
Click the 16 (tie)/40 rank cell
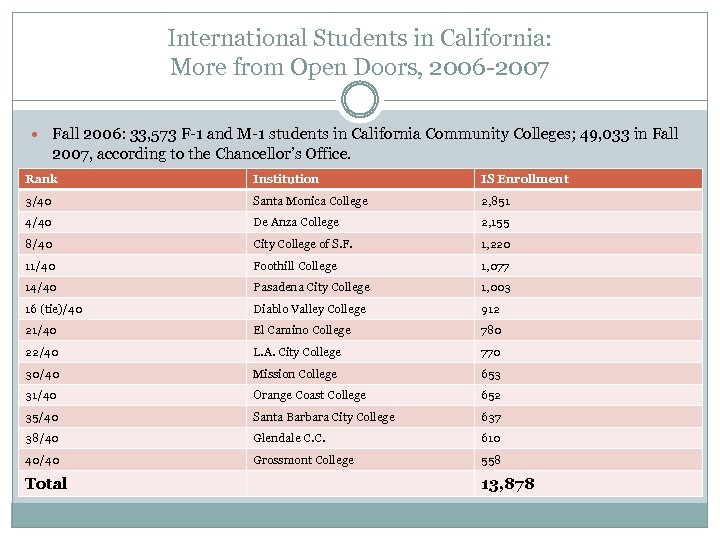[x=56, y=309]
